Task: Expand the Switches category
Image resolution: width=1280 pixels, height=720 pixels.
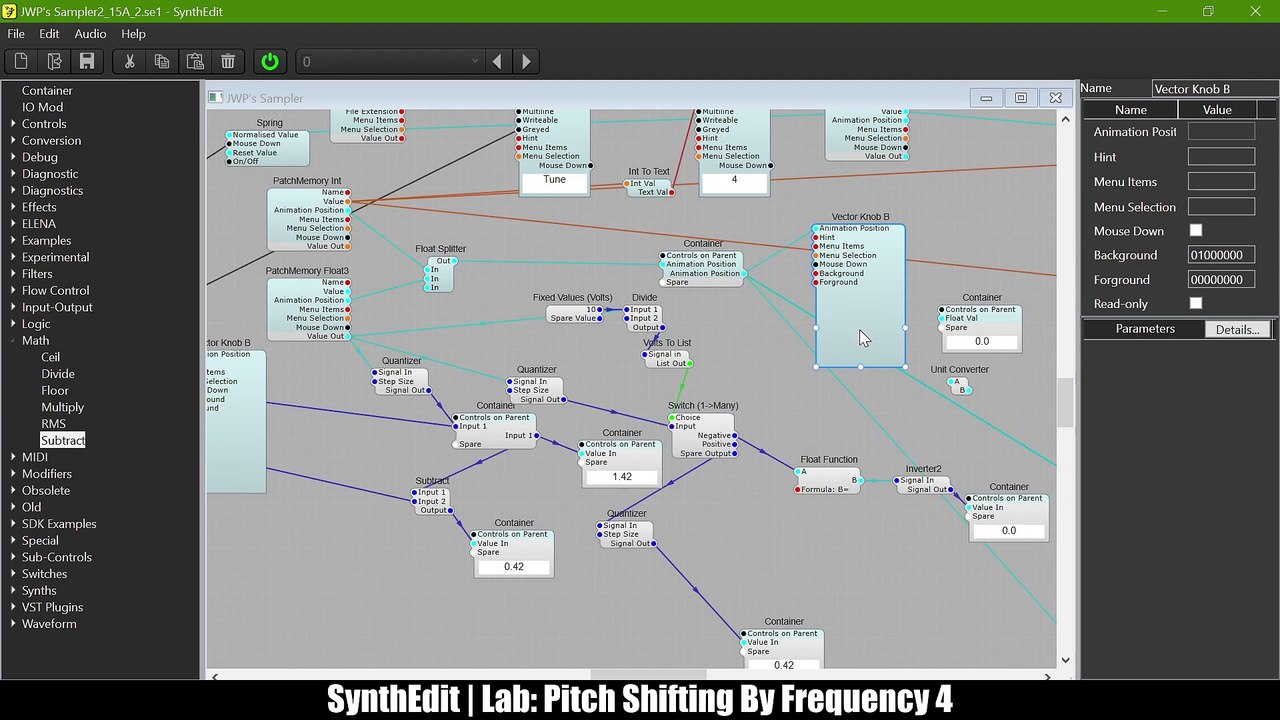Action: [13, 574]
